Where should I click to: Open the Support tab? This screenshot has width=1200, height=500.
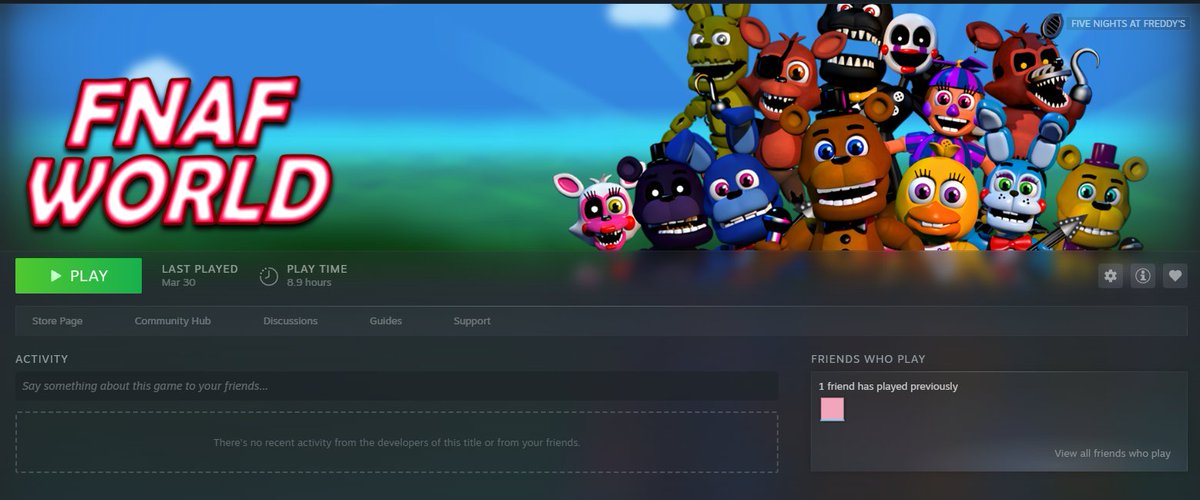tap(472, 321)
